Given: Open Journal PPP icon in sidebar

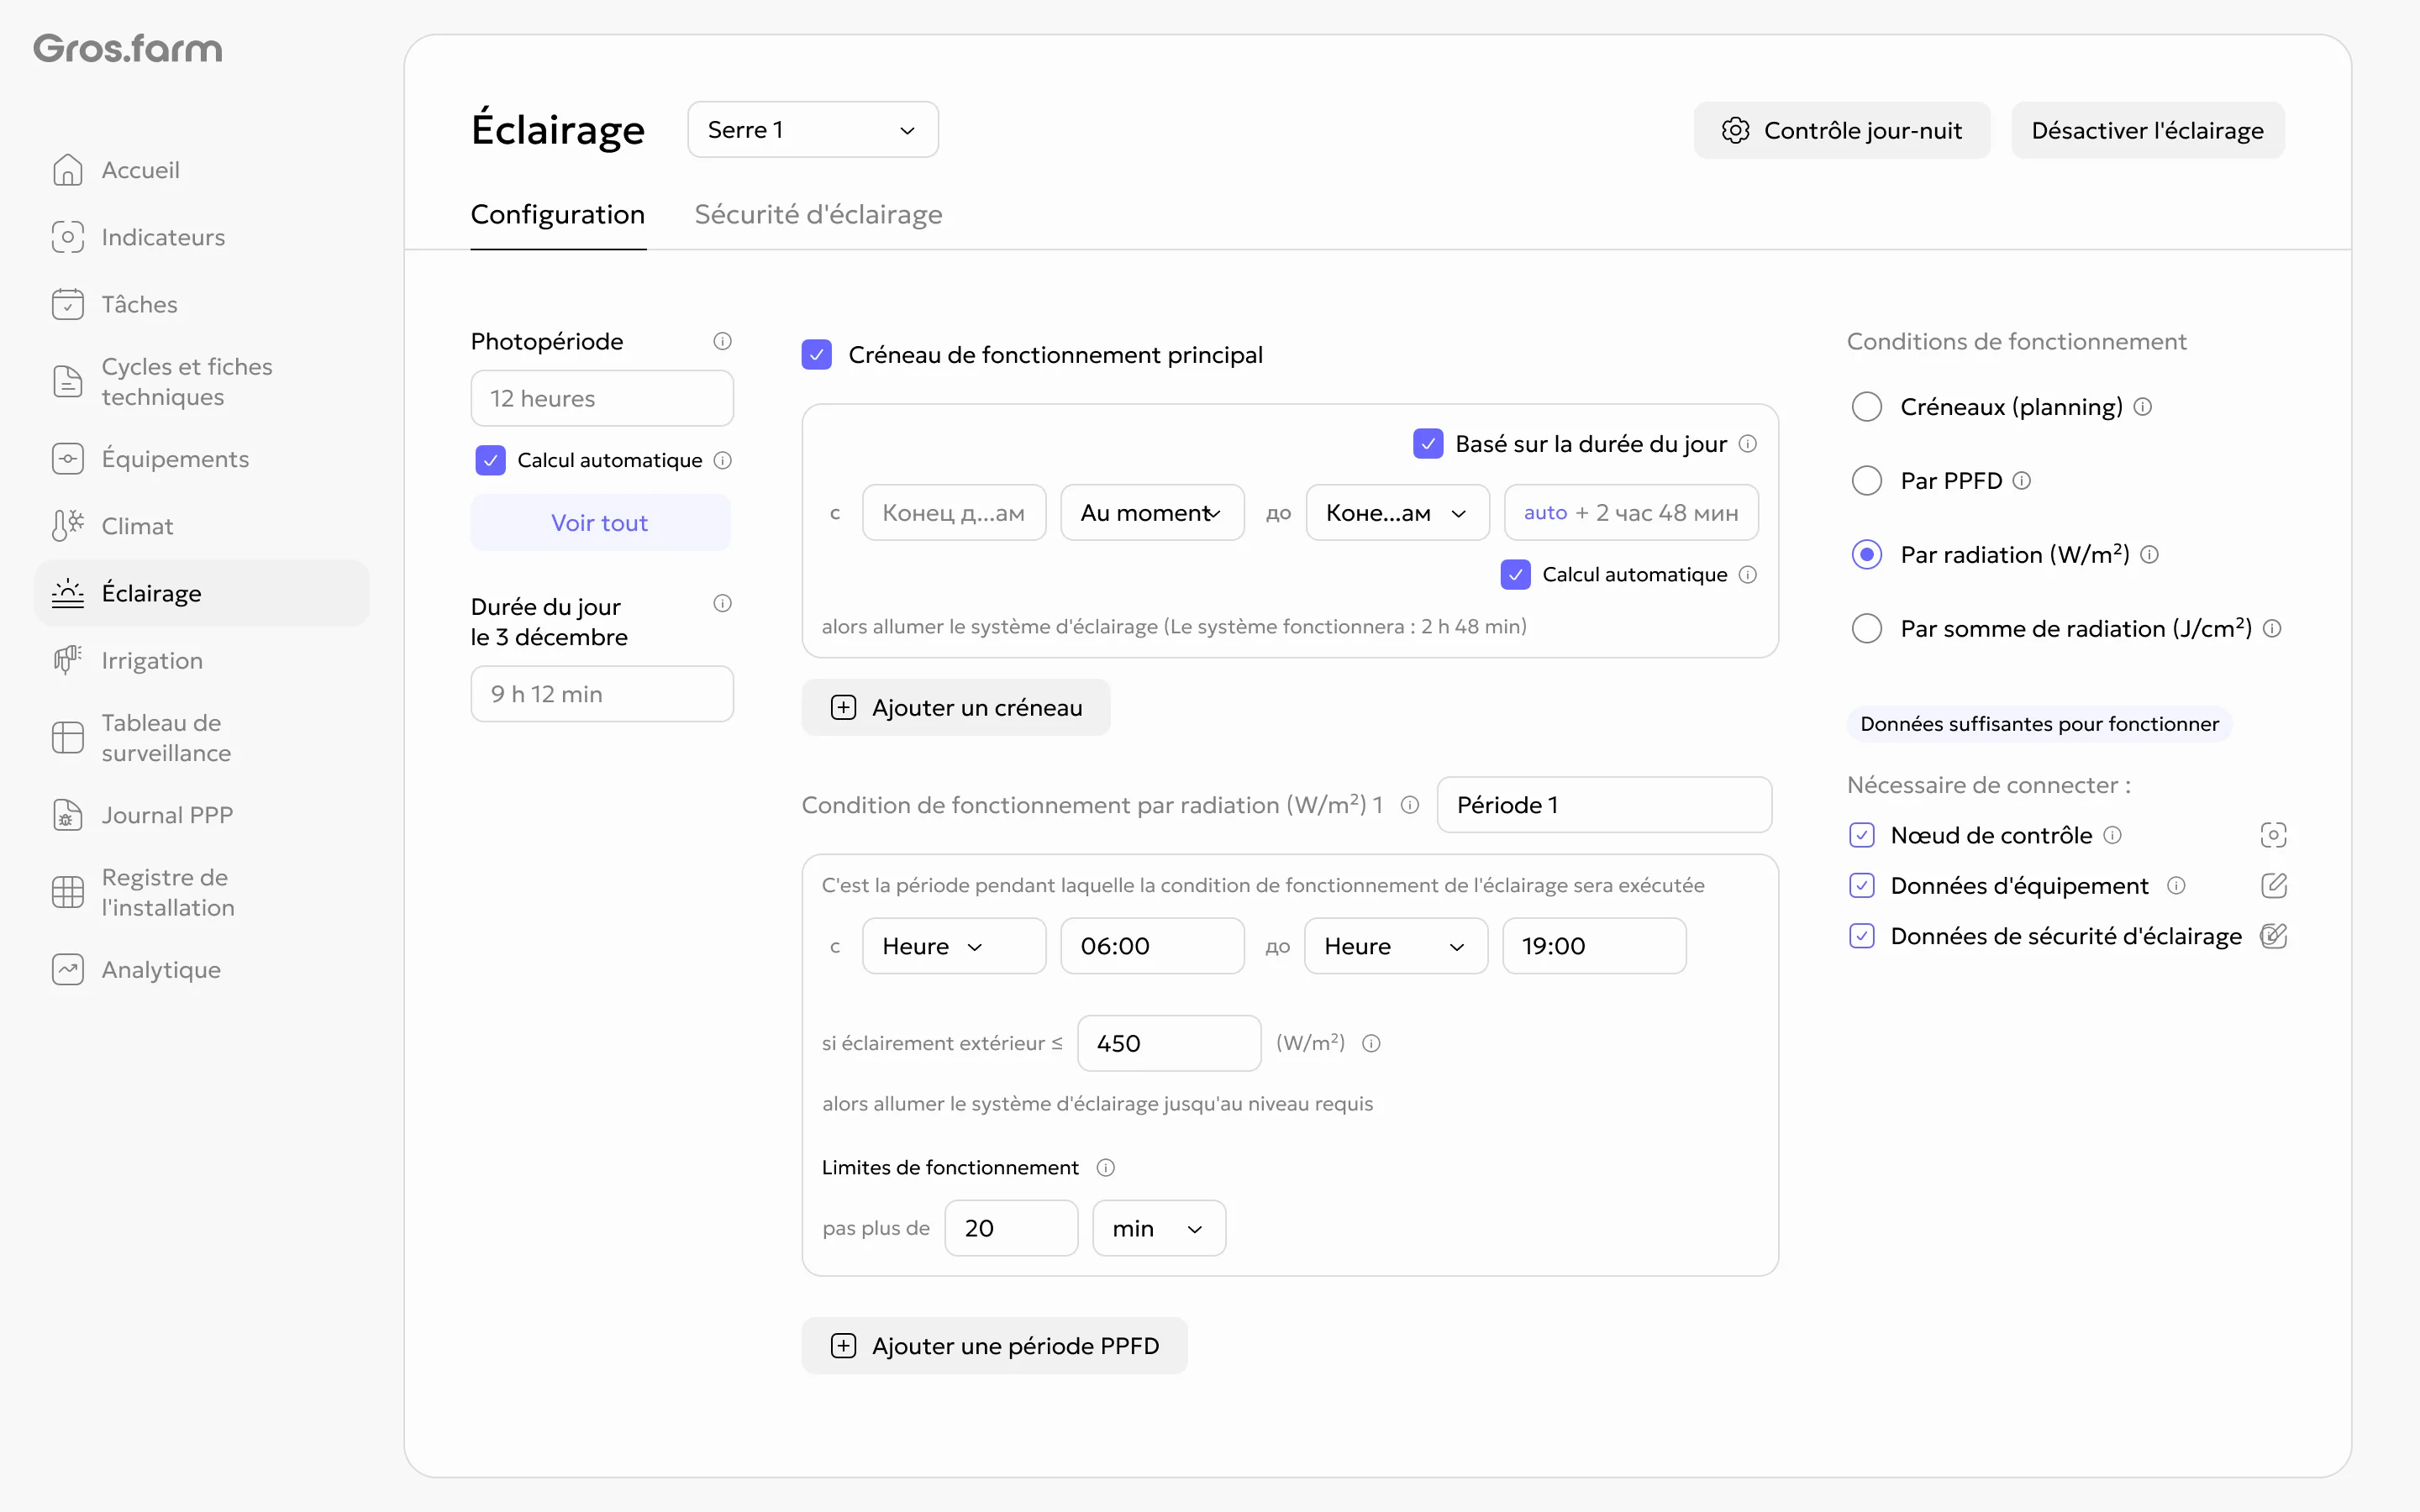Looking at the screenshot, I should pyautogui.click(x=67, y=815).
